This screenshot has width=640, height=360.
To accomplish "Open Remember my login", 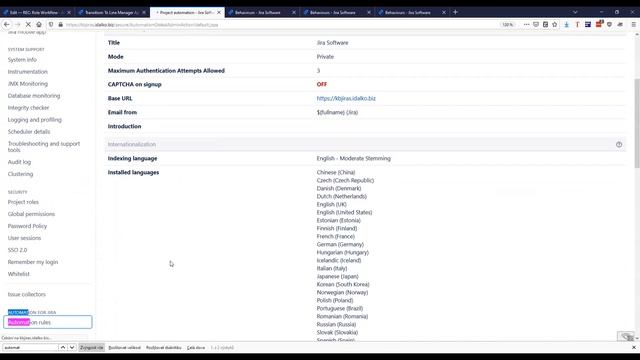I will click(33, 262).
